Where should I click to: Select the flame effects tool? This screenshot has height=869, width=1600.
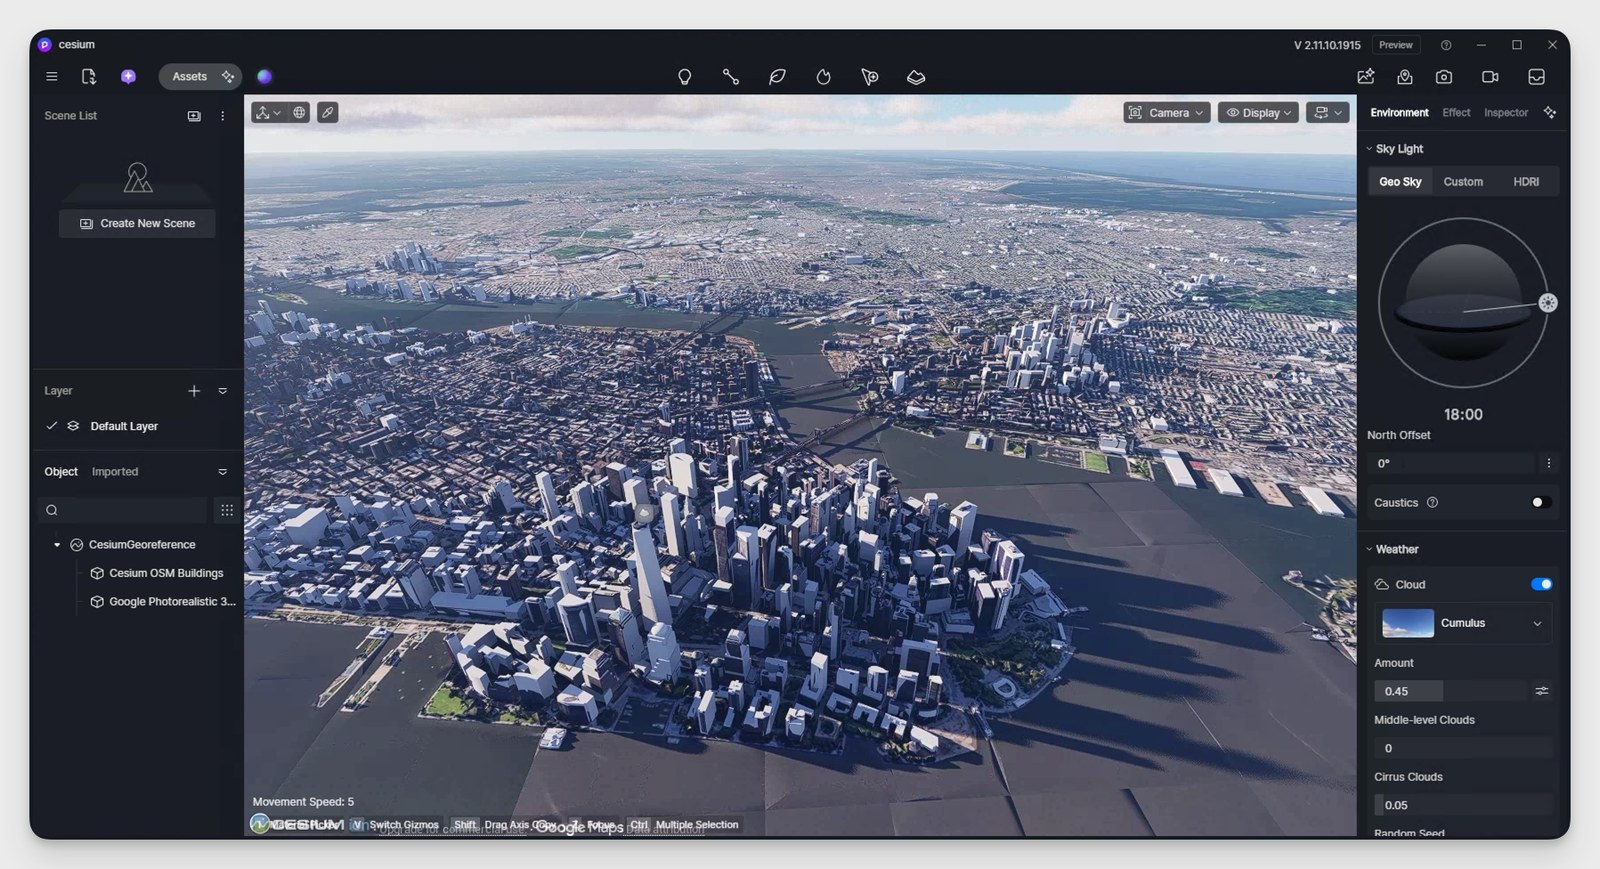click(x=823, y=77)
